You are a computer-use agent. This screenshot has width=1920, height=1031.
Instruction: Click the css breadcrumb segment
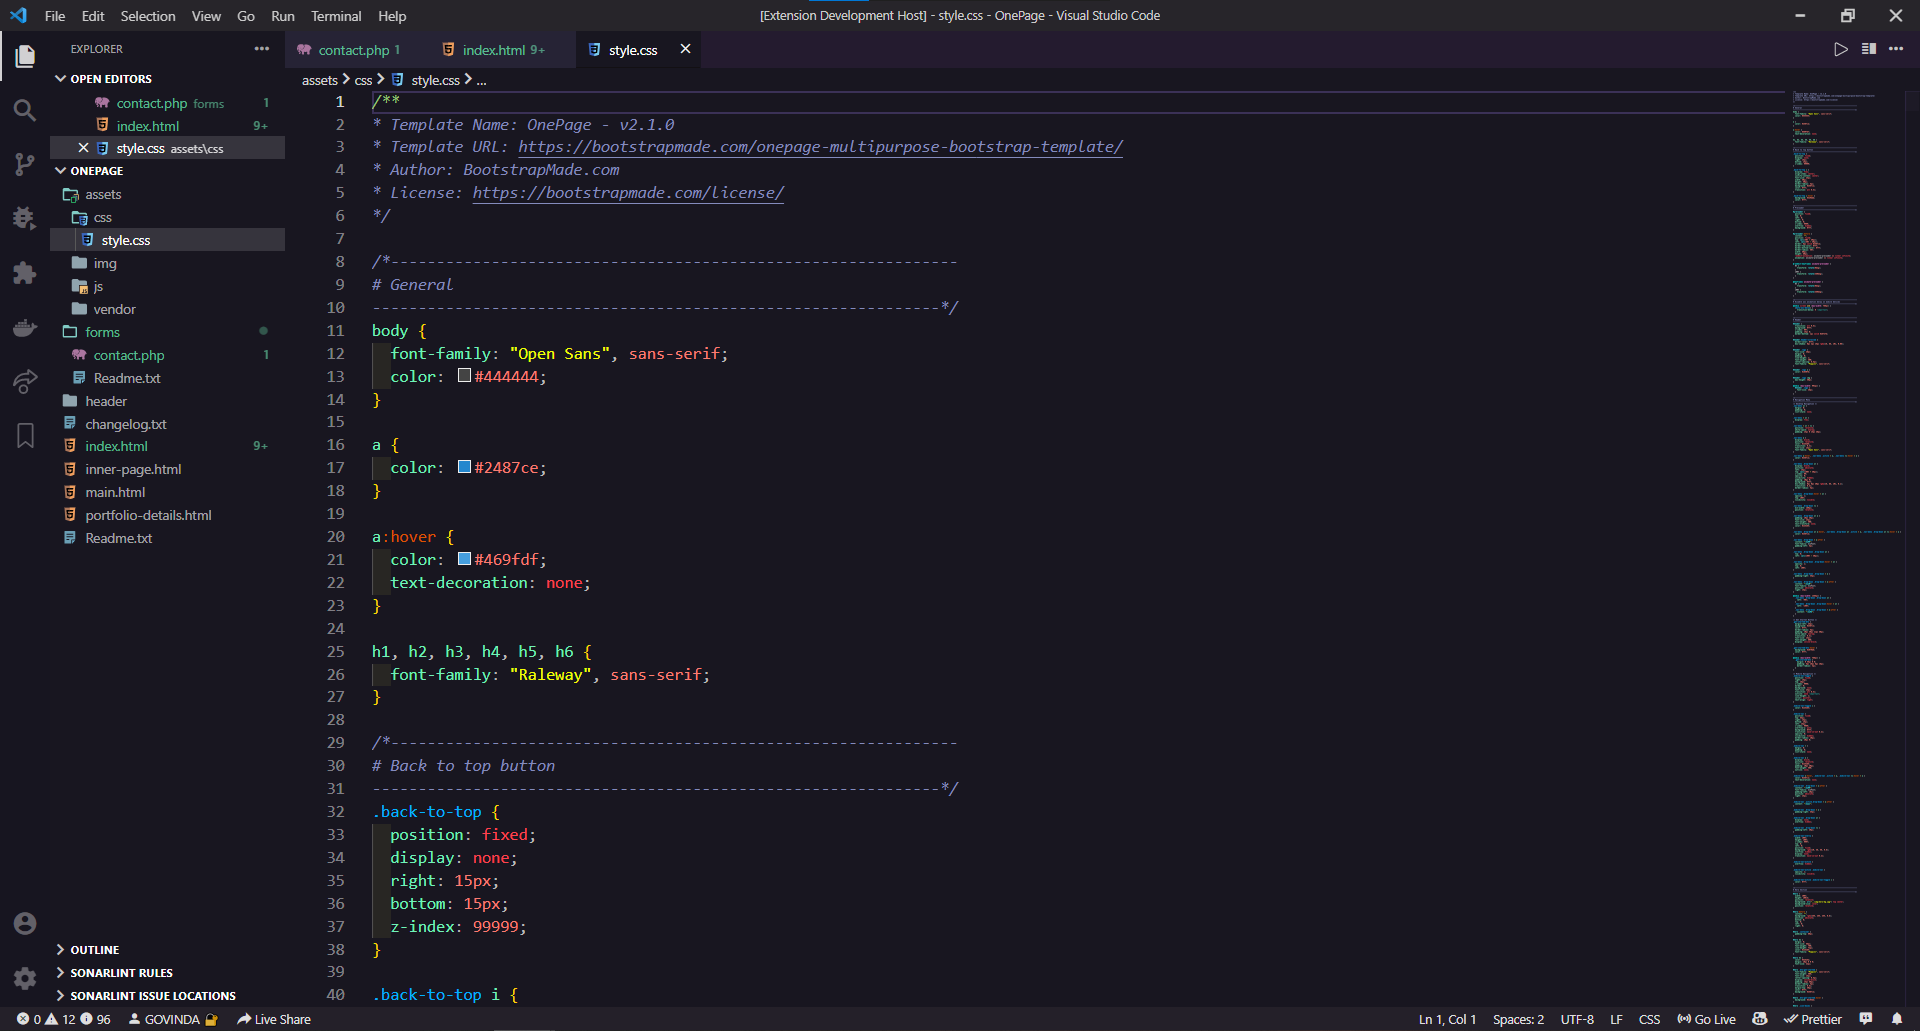click(363, 80)
